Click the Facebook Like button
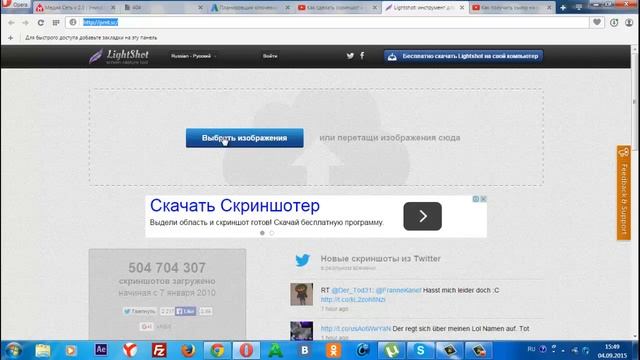The image size is (640, 360). click(x=186, y=311)
